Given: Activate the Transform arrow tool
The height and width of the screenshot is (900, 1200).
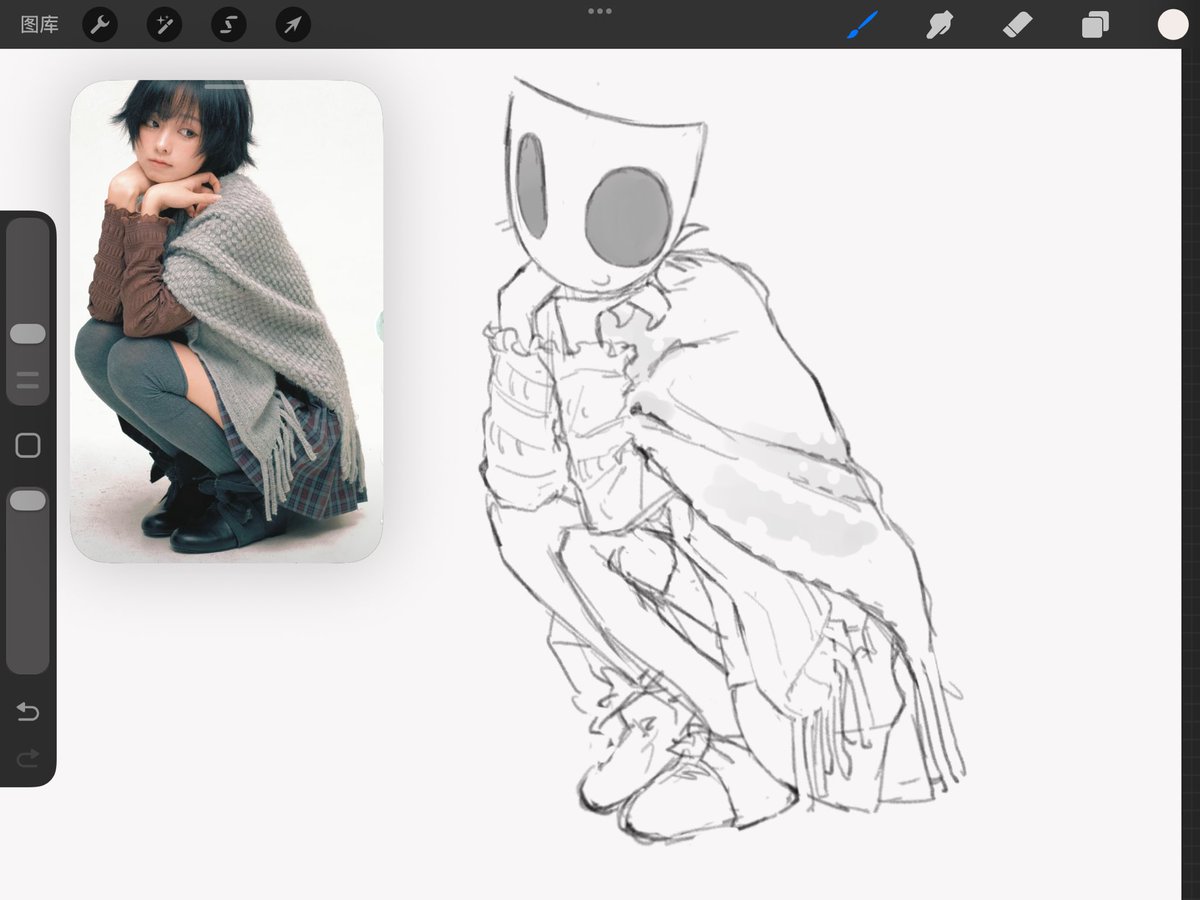Looking at the screenshot, I should pyautogui.click(x=293, y=25).
